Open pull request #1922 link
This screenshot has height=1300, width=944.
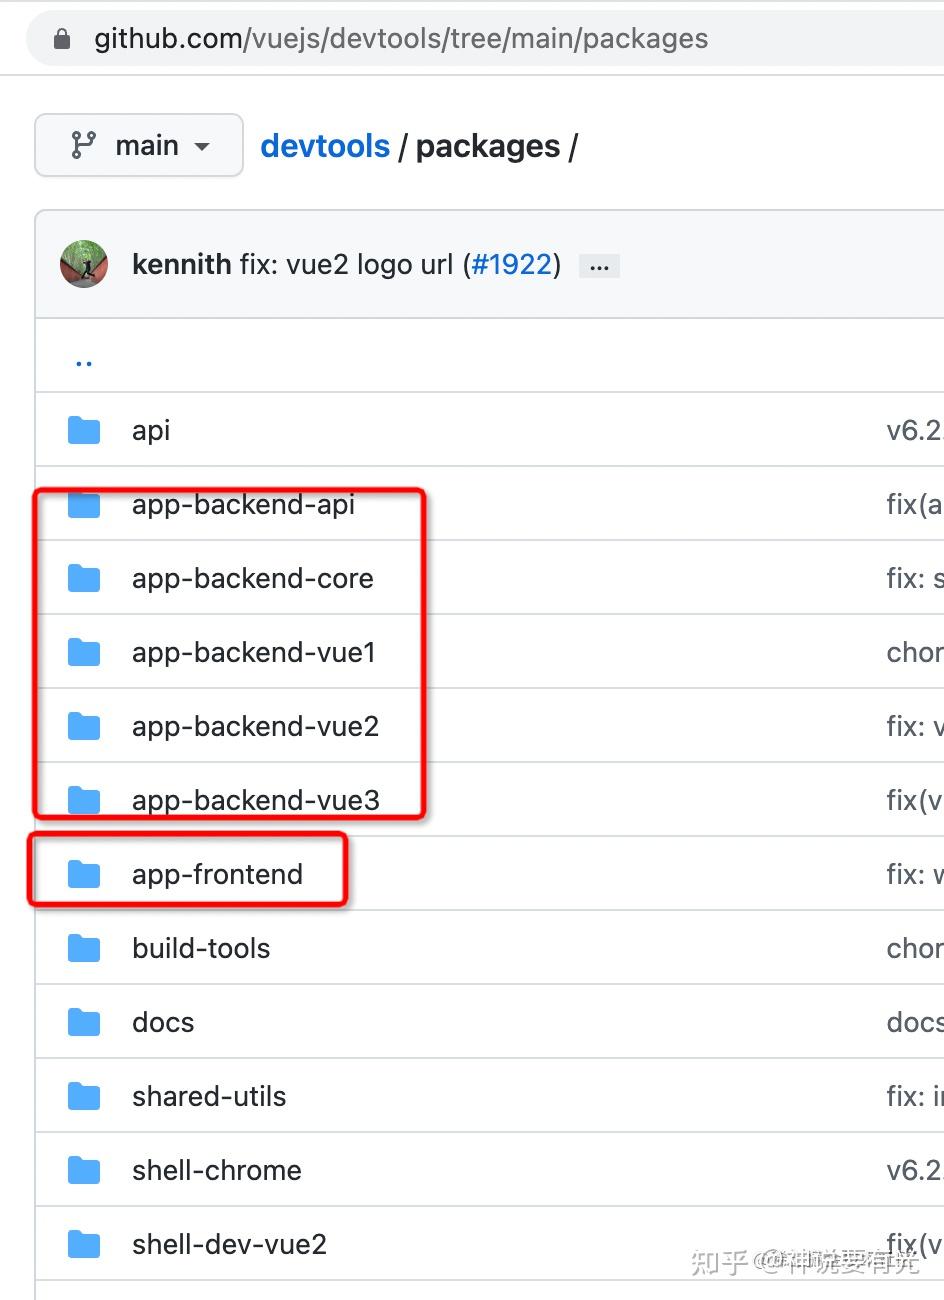[x=511, y=264]
